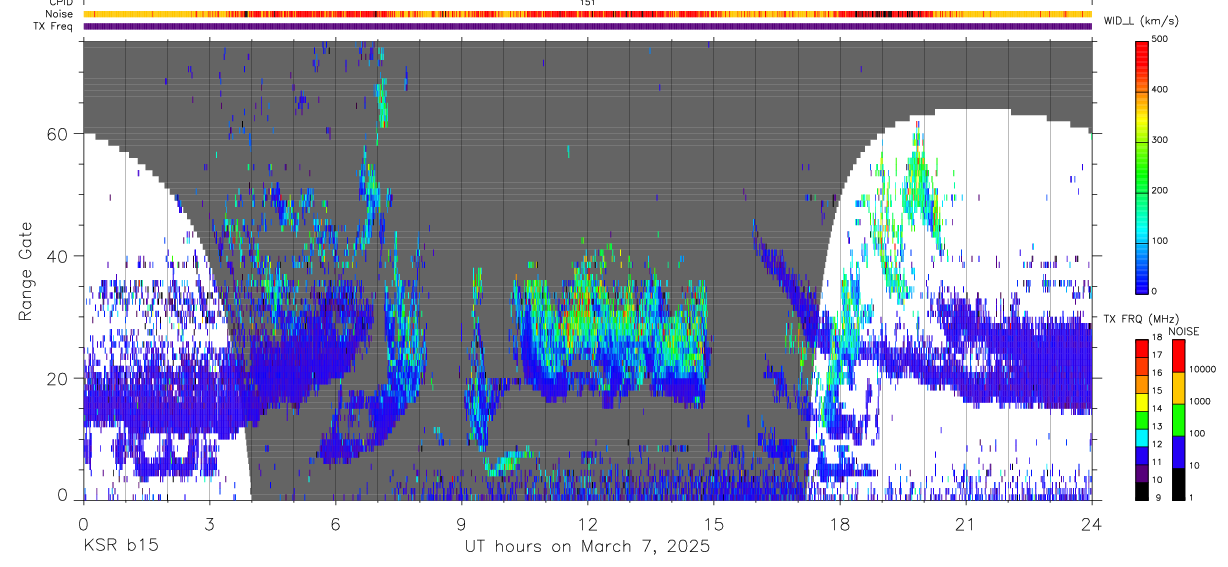
Task: Click the 'TX FRQ (MHz)' legend title
Action: point(1143,318)
